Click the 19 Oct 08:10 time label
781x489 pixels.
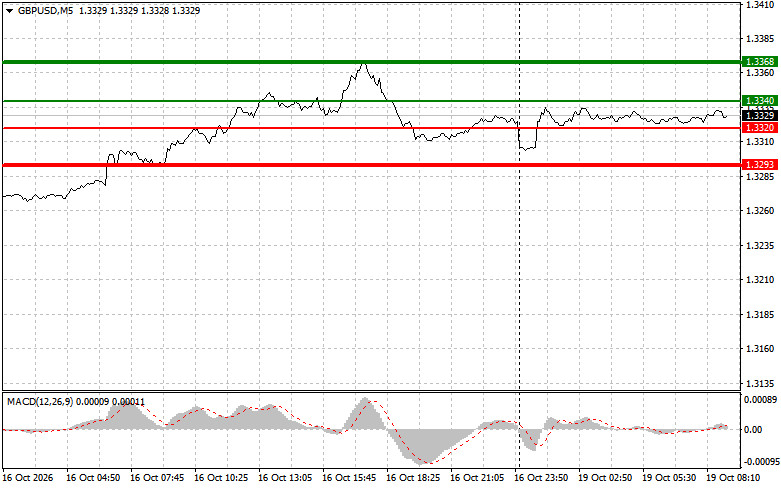733,478
